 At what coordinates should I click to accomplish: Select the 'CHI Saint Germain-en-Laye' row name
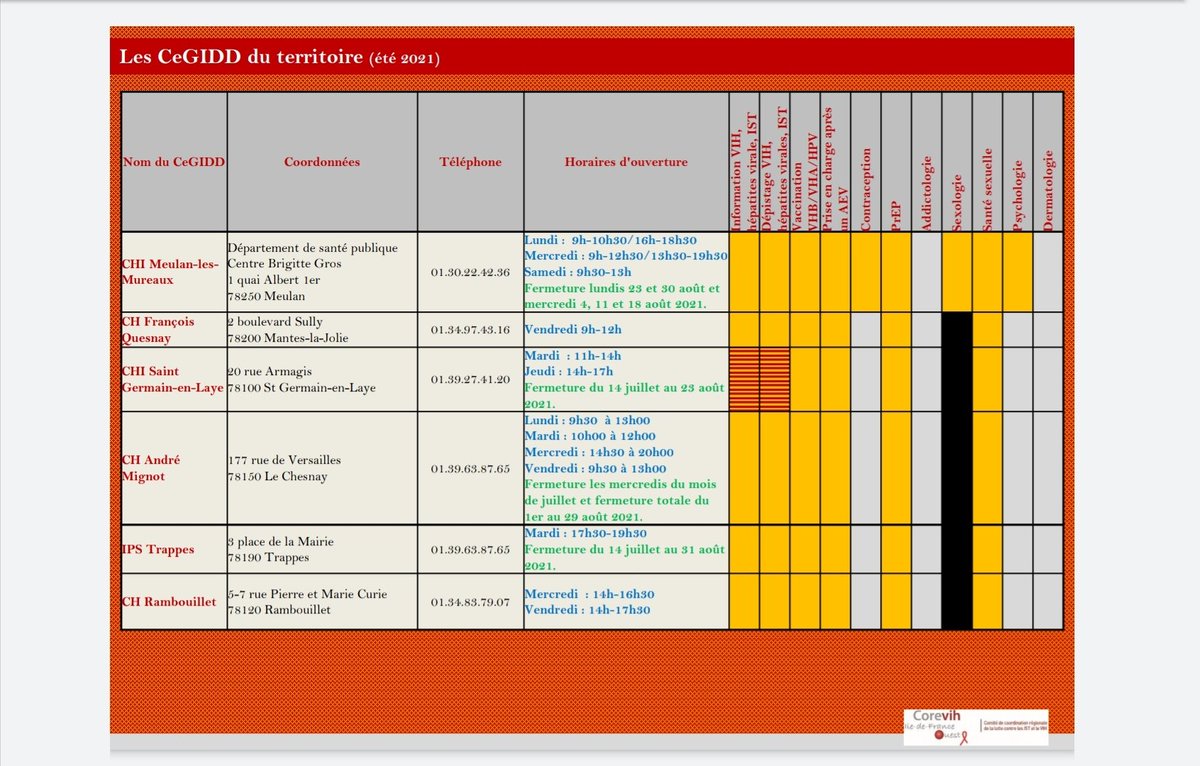coord(174,380)
